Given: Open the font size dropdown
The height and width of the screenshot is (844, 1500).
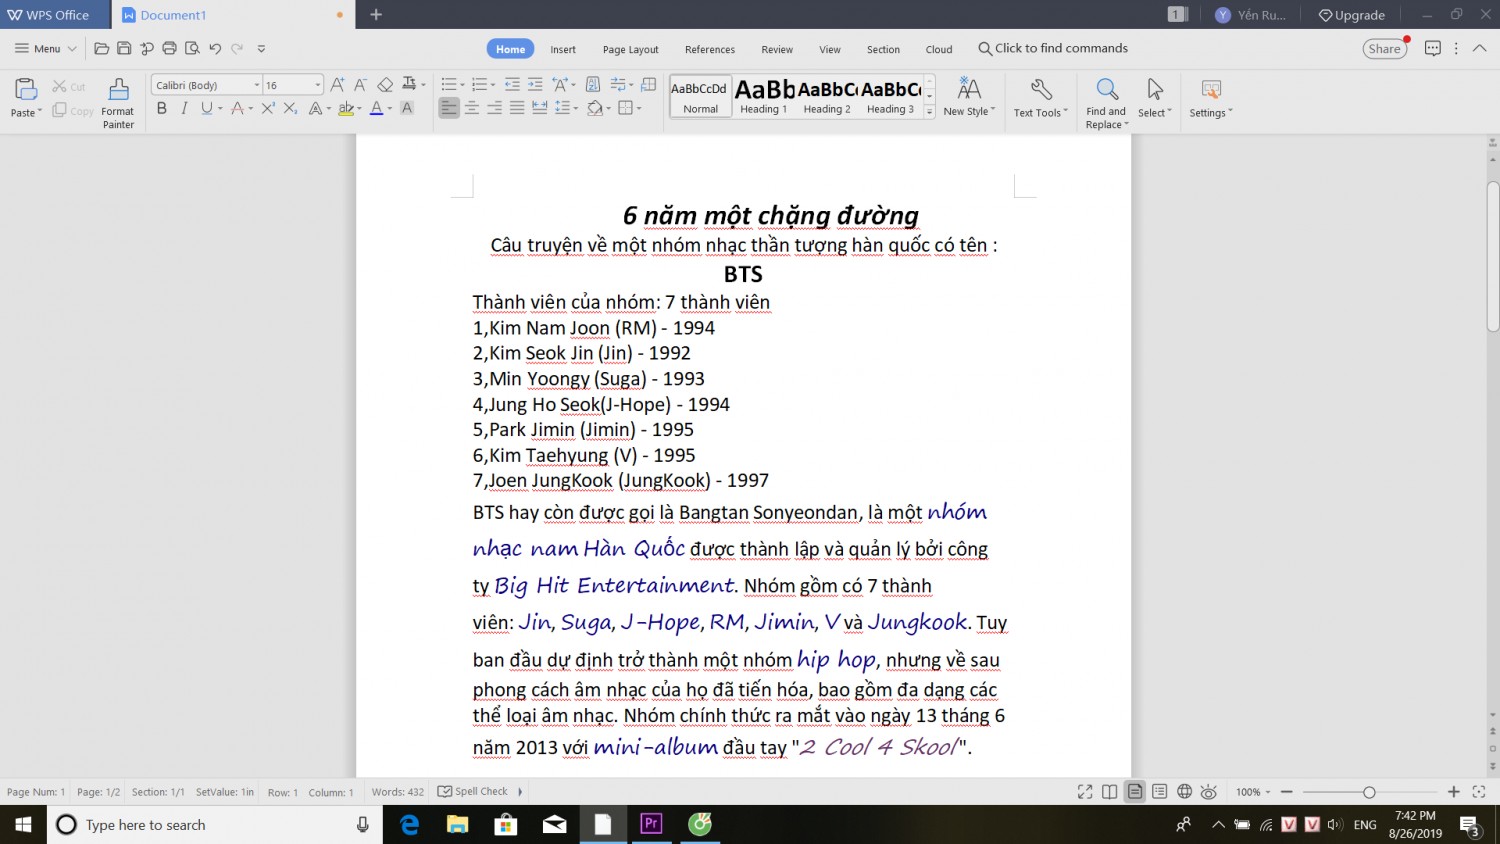Looking at the screenshot, I should 318,85.
